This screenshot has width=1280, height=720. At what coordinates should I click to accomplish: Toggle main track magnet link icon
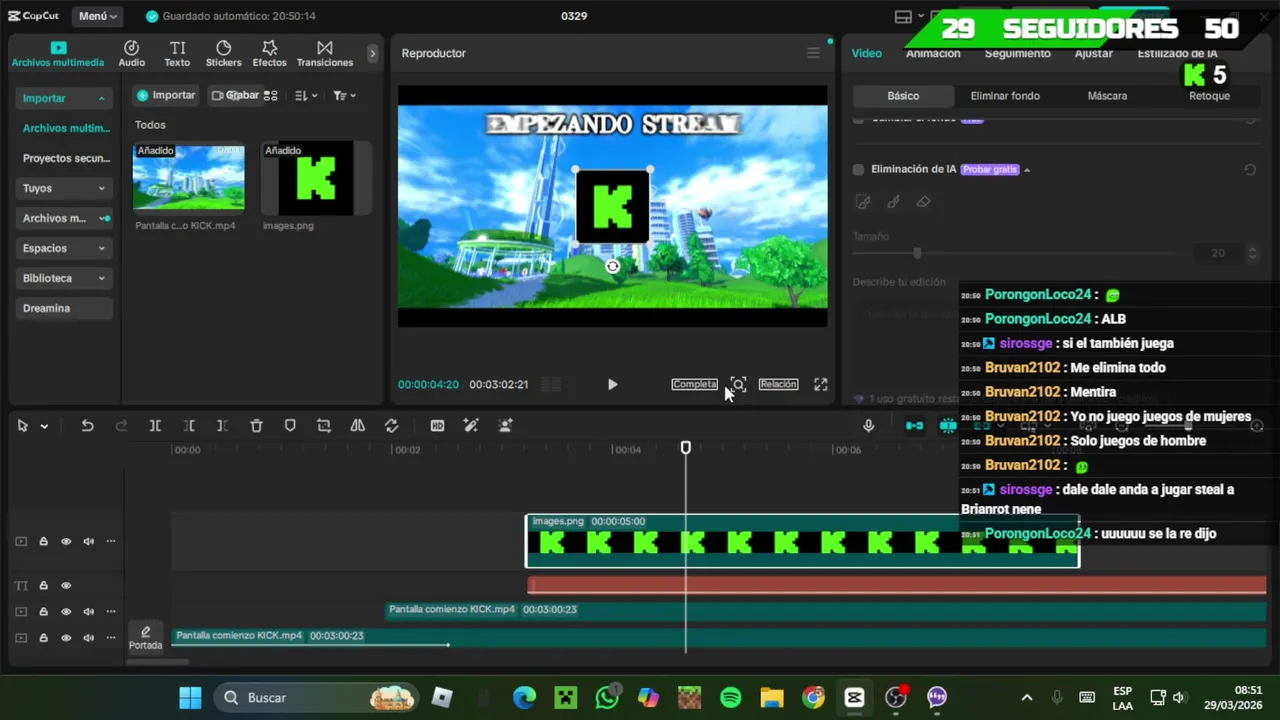click(914, 426)
